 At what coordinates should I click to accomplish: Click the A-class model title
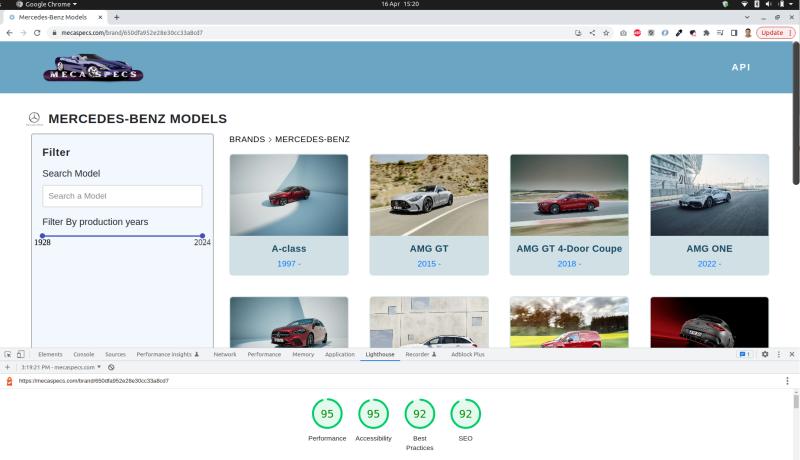[x=289, y=249]
